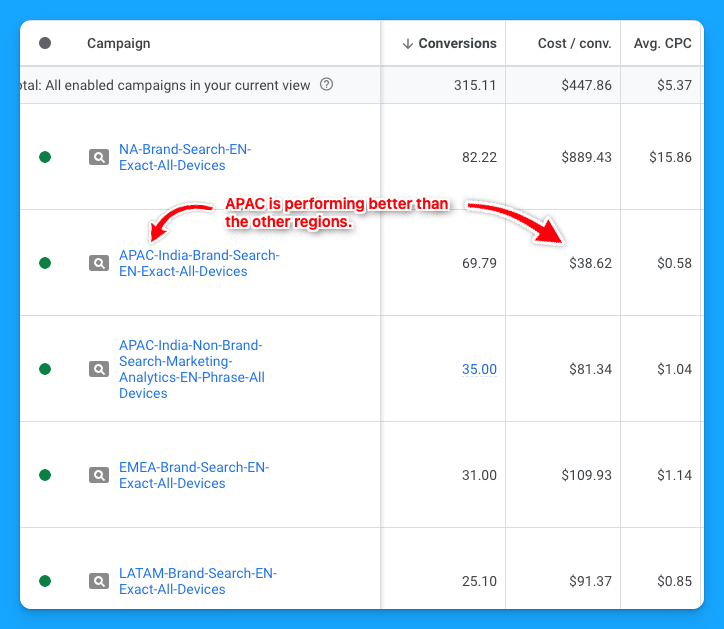Sort by Avg. CPC column header
Viewport: 724px width, 629px height.
tap(663, 43)
